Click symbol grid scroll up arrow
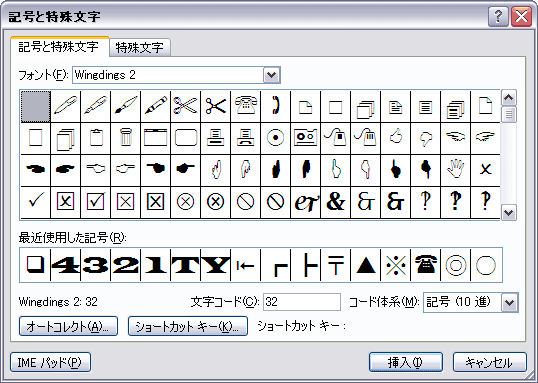The image size is (538, 383). tap(509, 98)
